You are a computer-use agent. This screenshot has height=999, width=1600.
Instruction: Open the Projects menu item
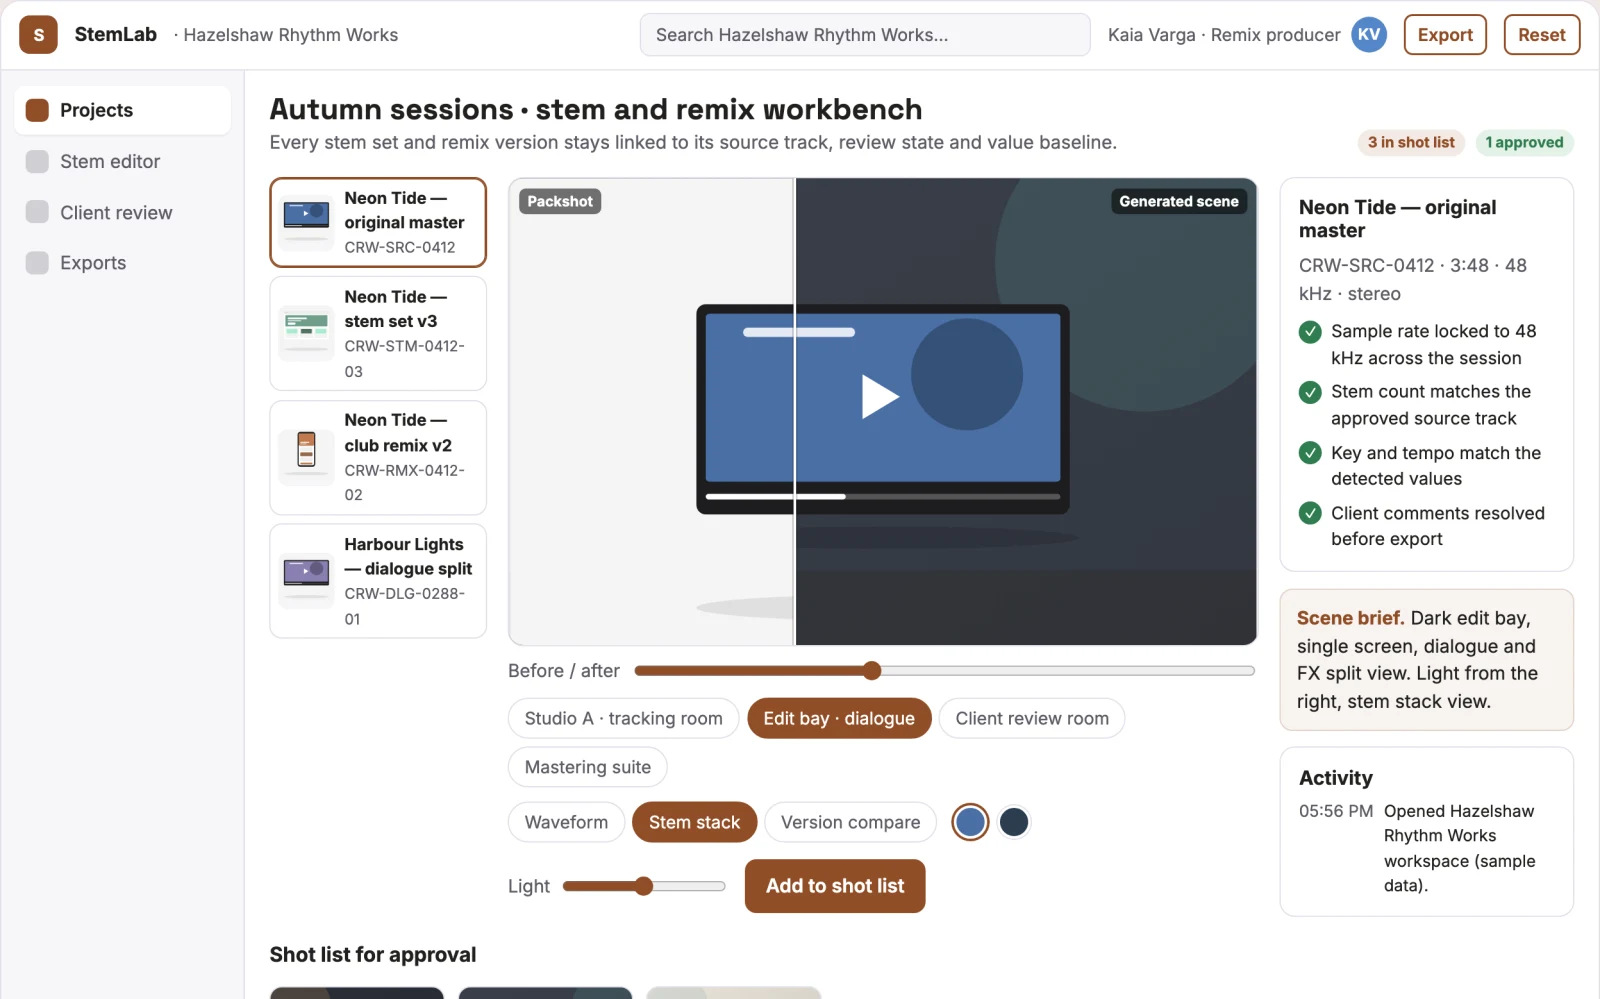[122, 110]
